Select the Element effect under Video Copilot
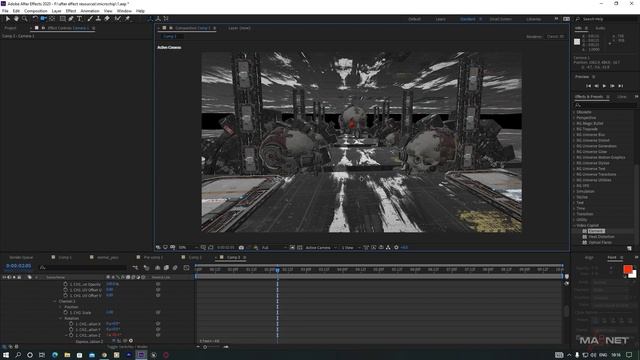Image resolution: width=640 pixels, height=360 pixels. click(596, 231)
